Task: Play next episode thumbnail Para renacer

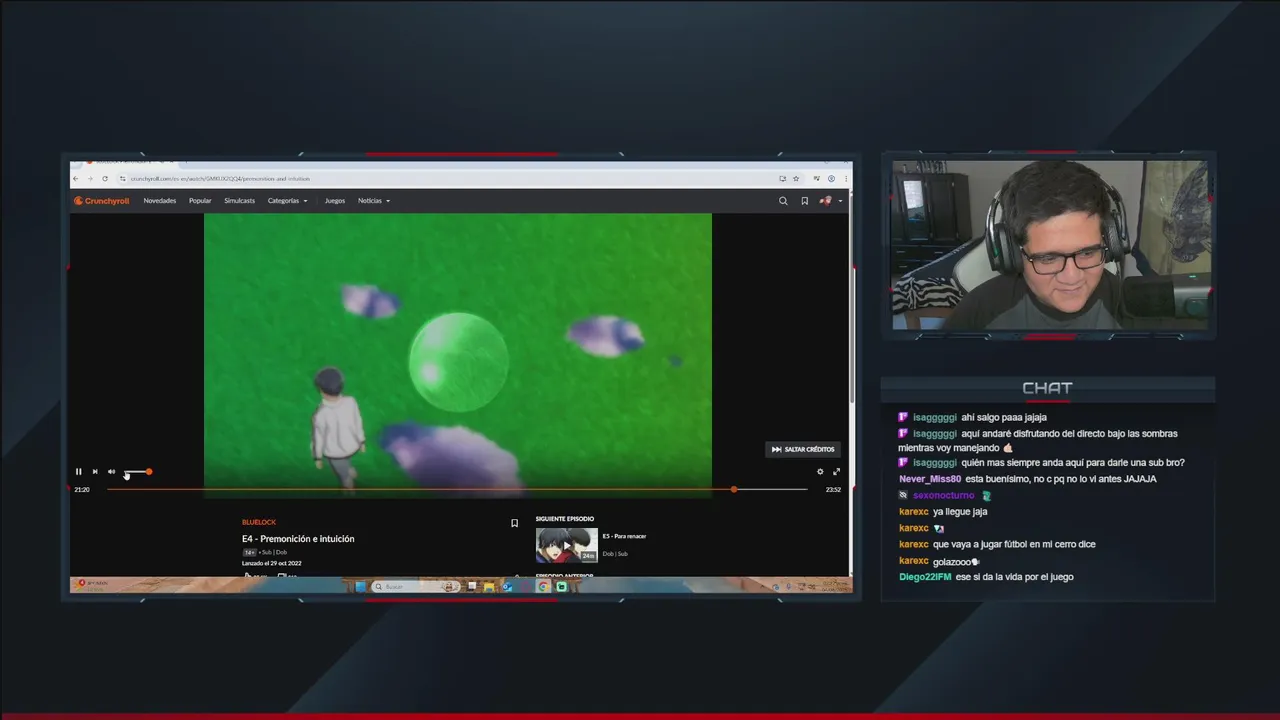Action: (x=566, y=545)
